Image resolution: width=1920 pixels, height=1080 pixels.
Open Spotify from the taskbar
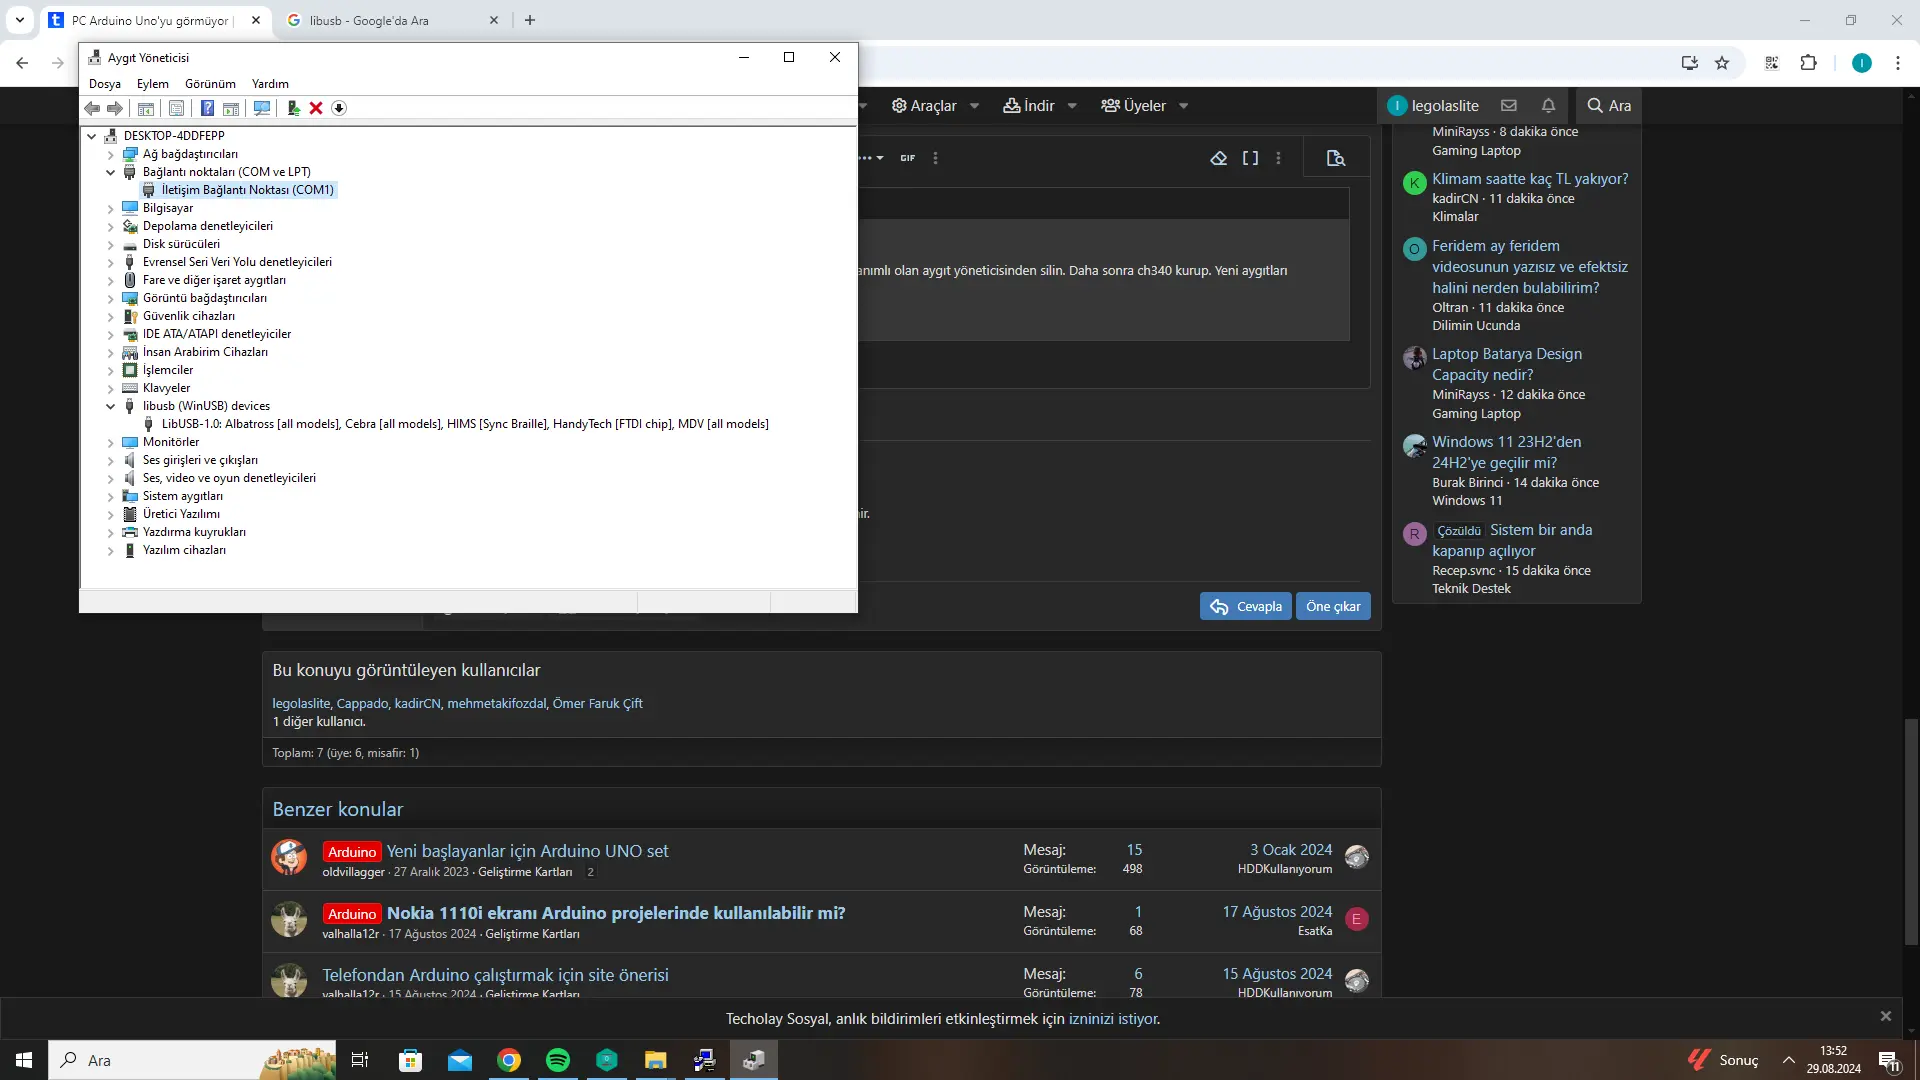point(558,1060)
